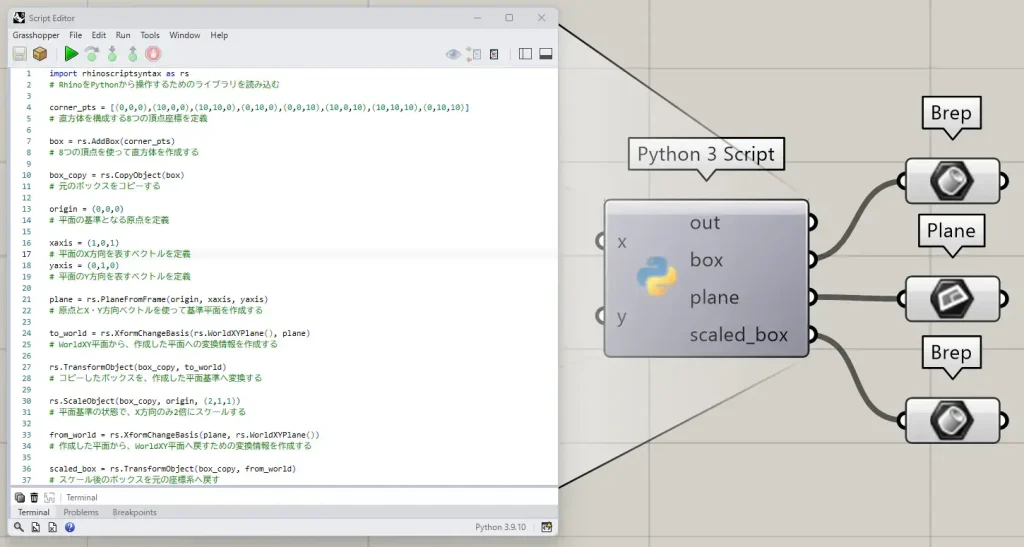
Task: Click line number 17 in the gutter
Action: (27, 254)
